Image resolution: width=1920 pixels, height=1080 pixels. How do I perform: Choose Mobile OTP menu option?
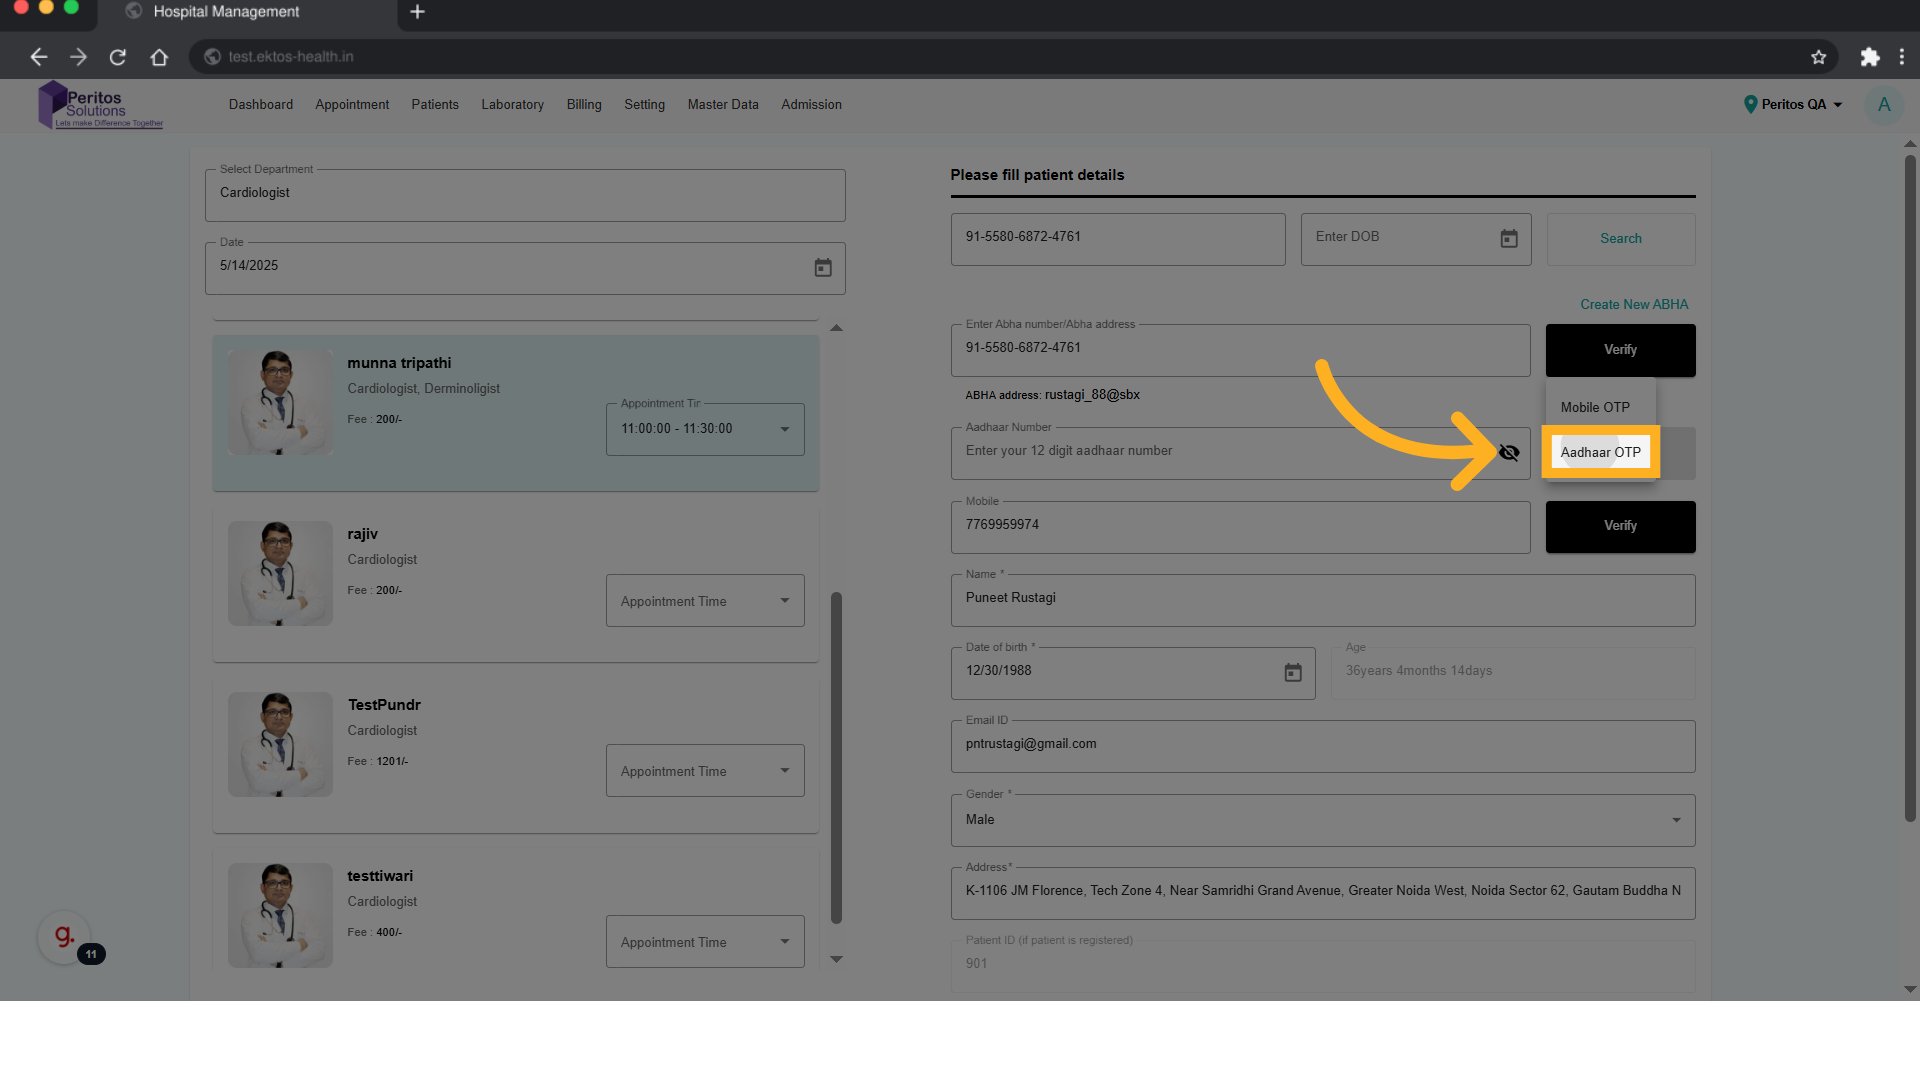coord(1595,407)
